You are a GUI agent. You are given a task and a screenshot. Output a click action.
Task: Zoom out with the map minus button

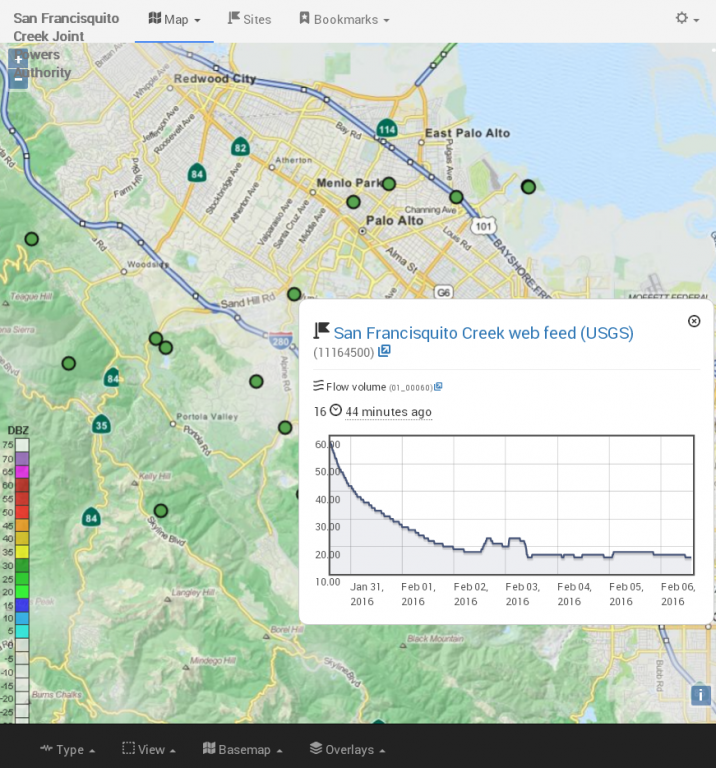pos(18,80)
